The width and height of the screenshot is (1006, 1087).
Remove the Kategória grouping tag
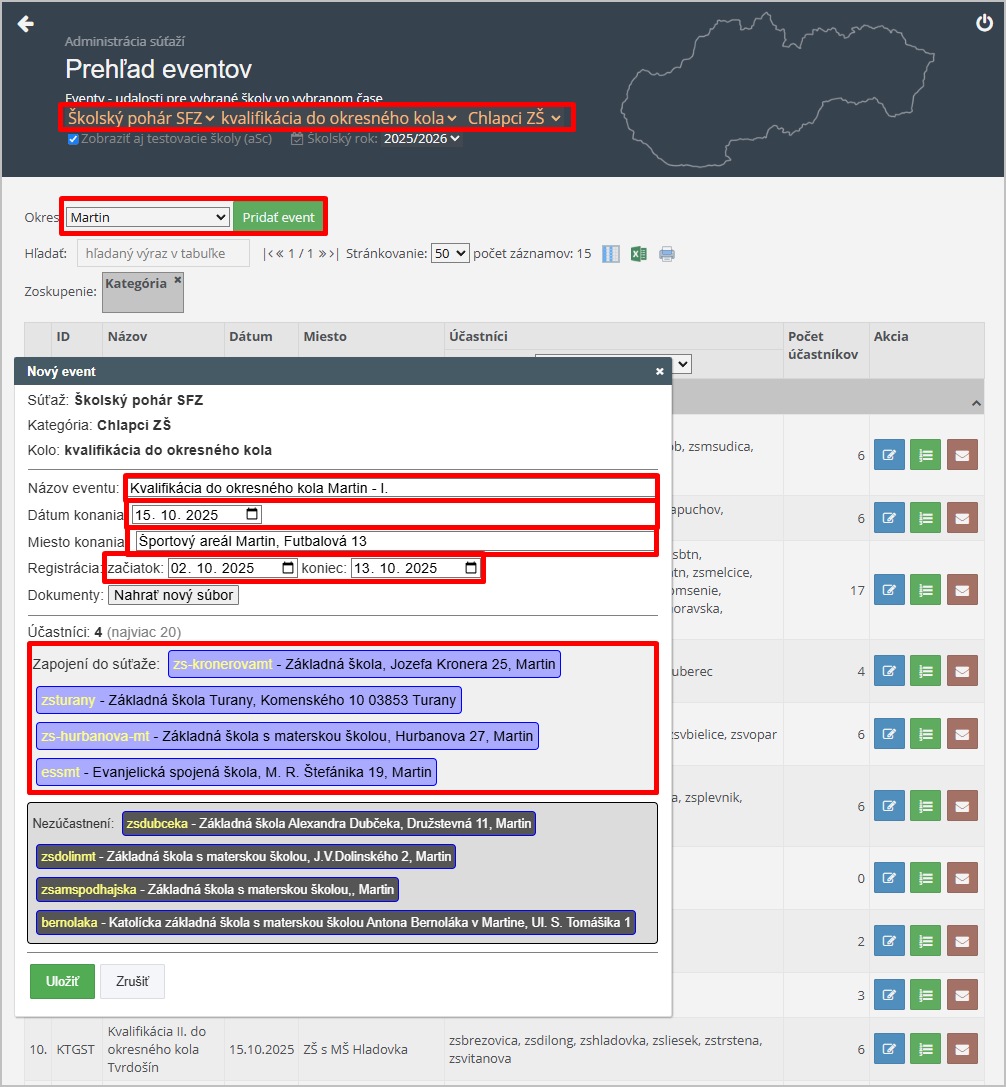point(178,281)
